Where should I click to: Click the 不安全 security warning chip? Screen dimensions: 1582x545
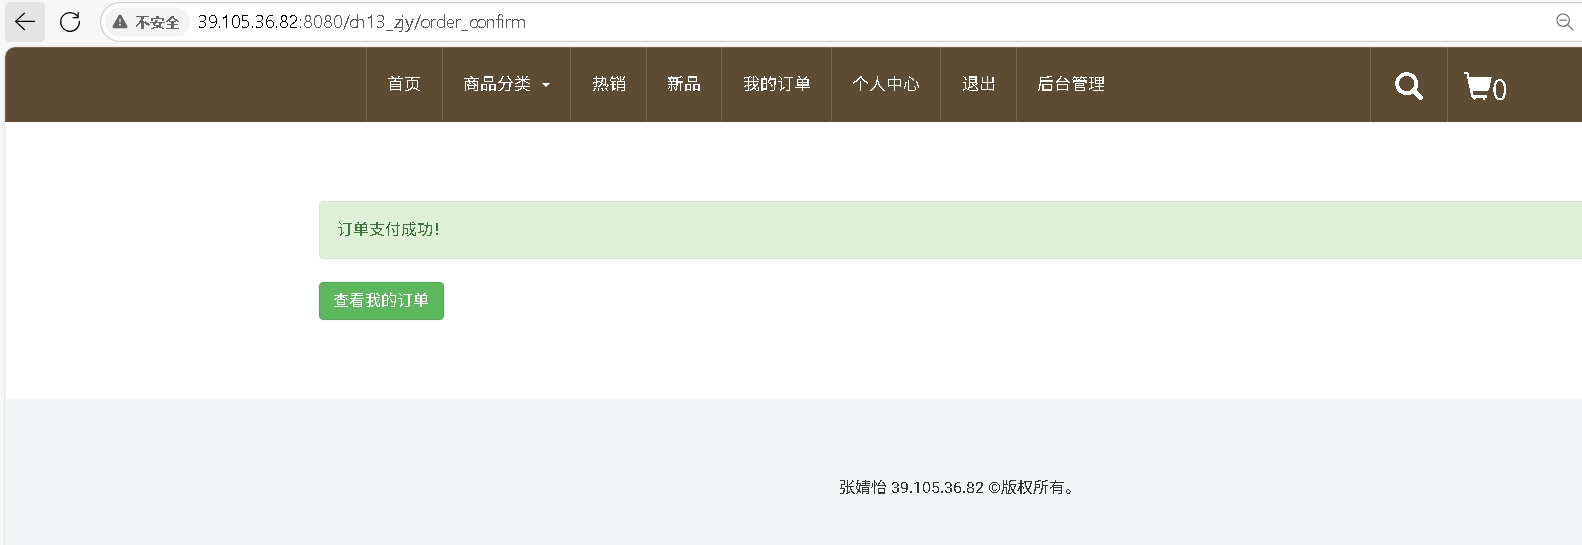pyautogui.click(x=147, y=22)
